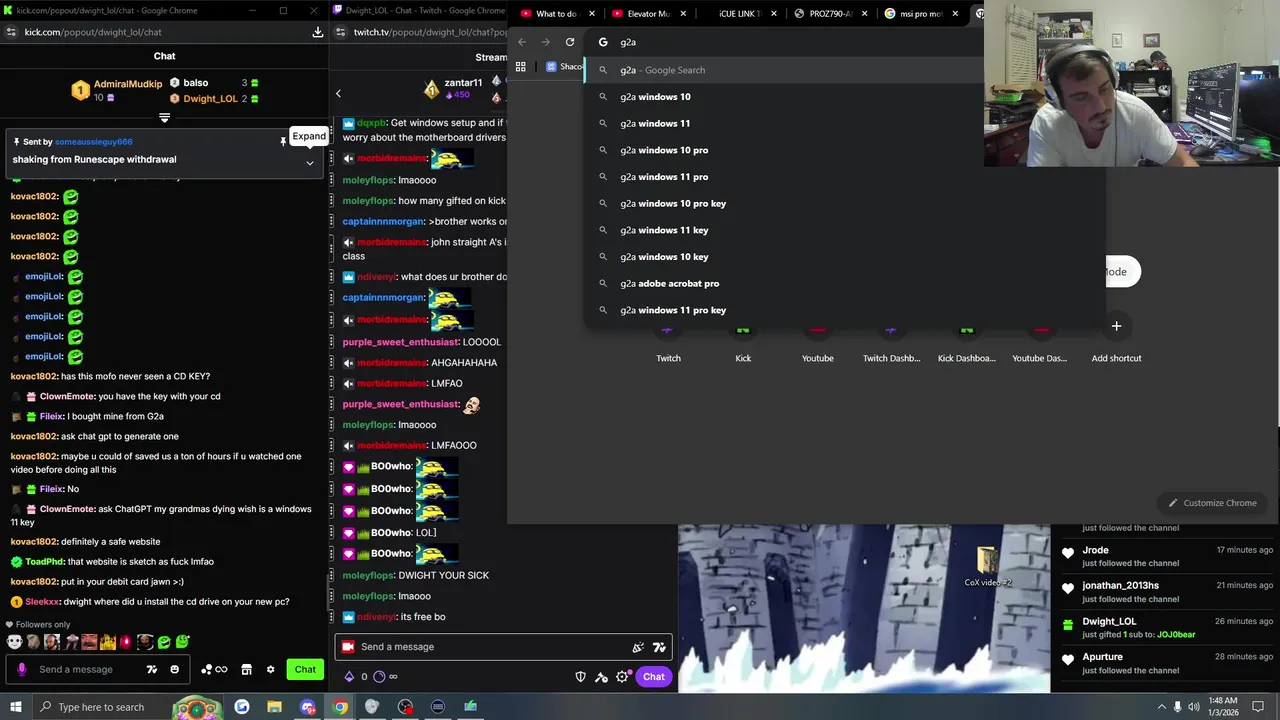Open site info icon in Kick address bar
The width and height of the screenshot is (1280, 720).
[x=11, y=32]
